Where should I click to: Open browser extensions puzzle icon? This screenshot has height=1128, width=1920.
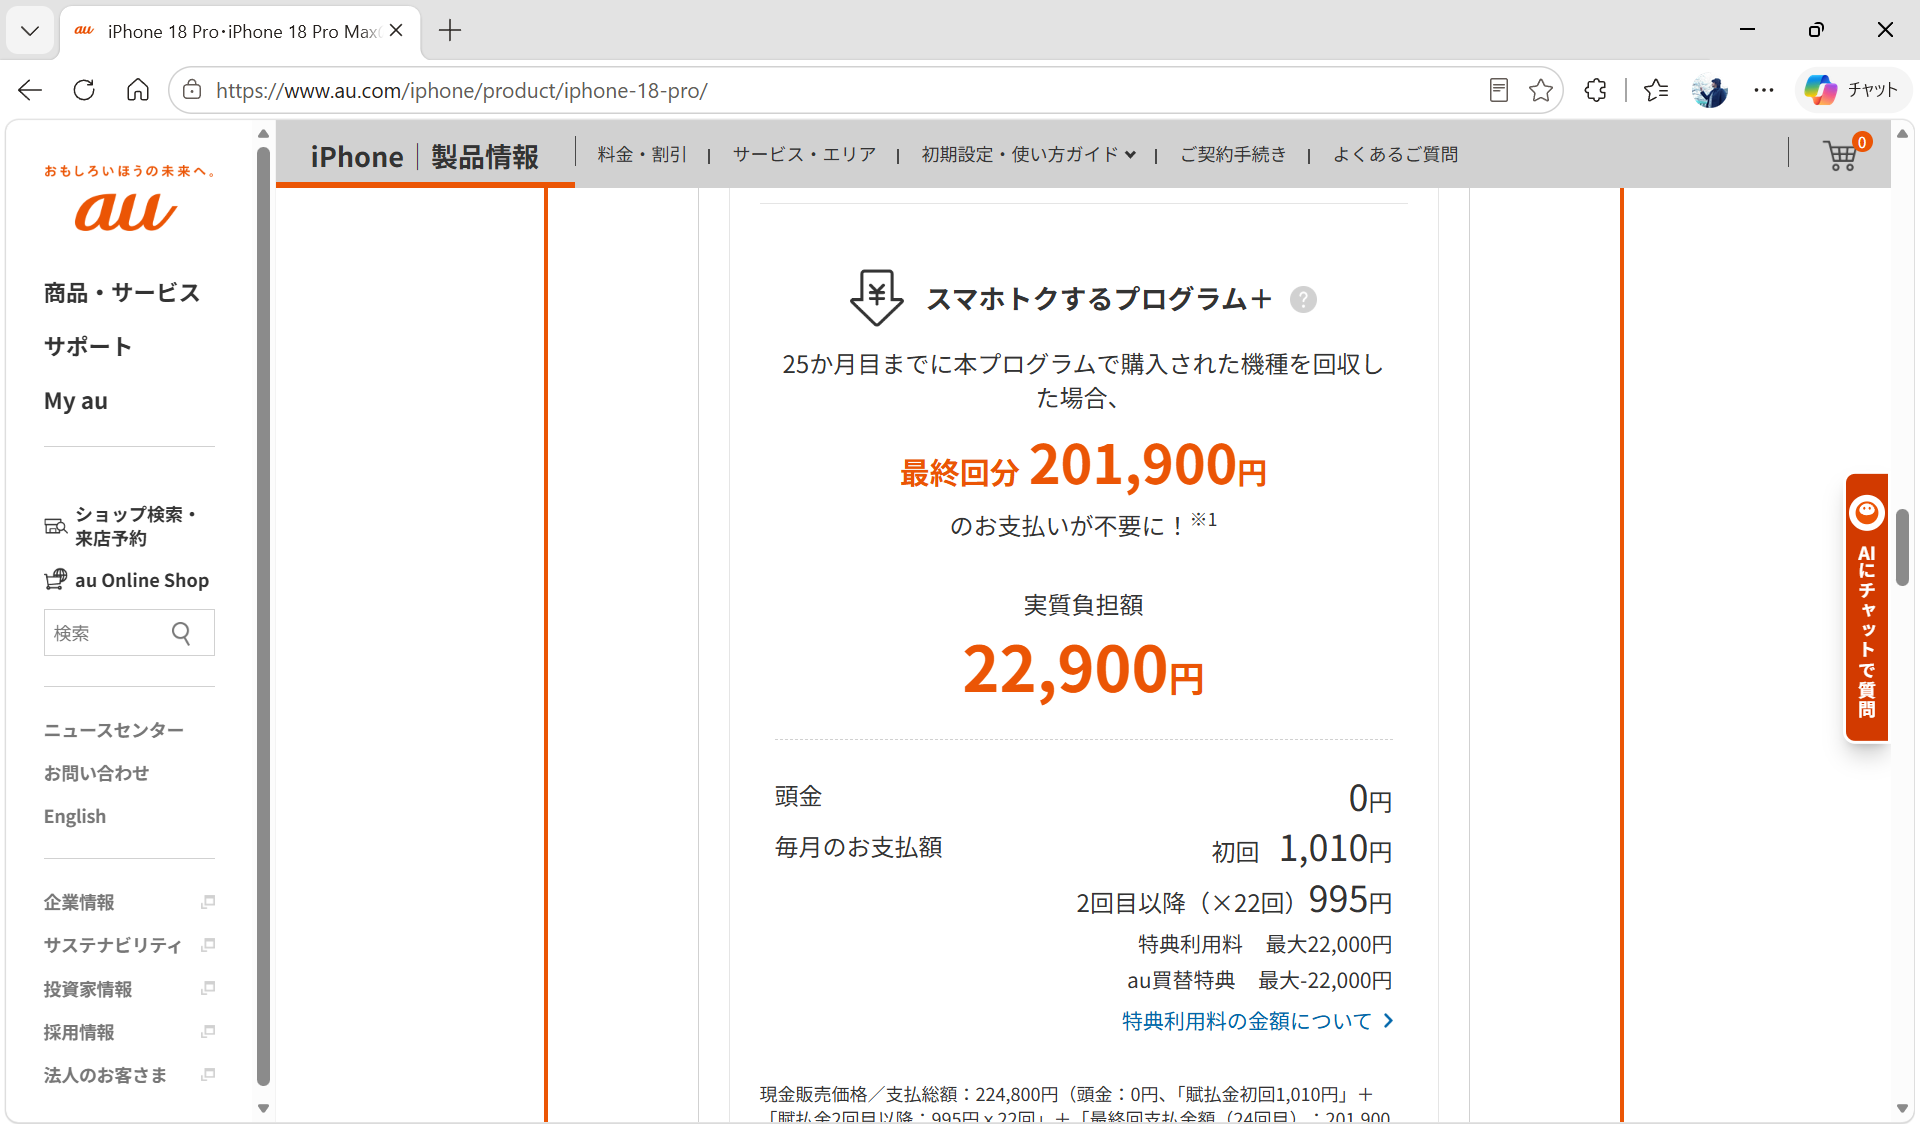pyautogui.click(x=1596, y=90)
